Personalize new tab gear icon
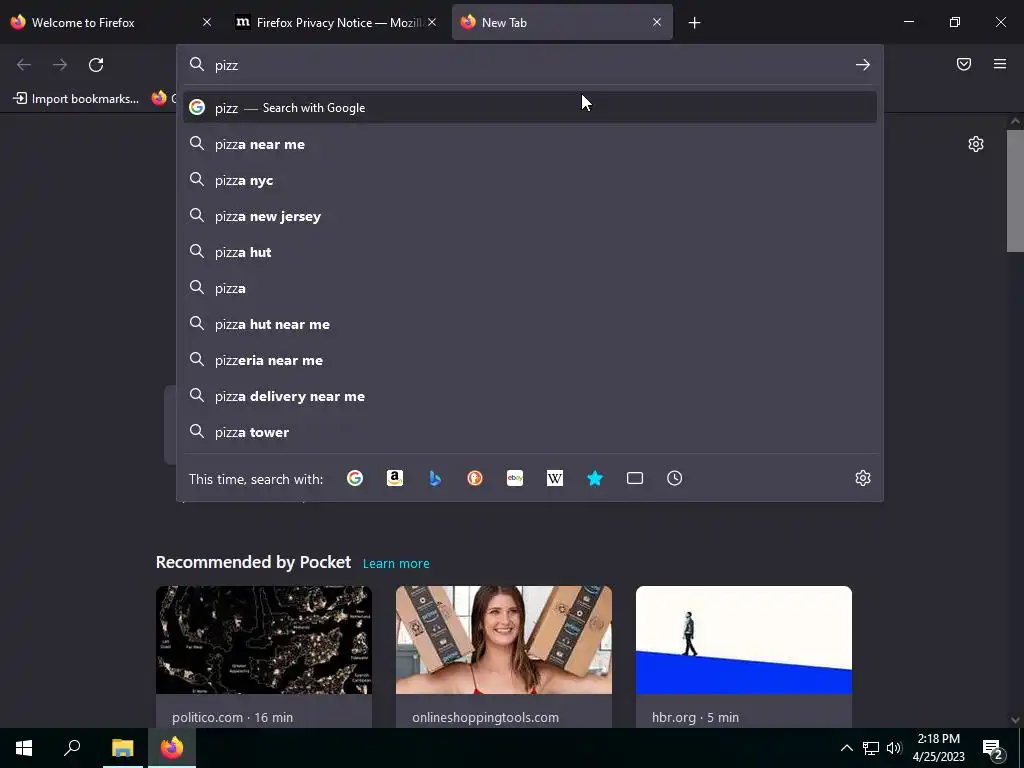1024x768 pixels. tap(976, 144)
